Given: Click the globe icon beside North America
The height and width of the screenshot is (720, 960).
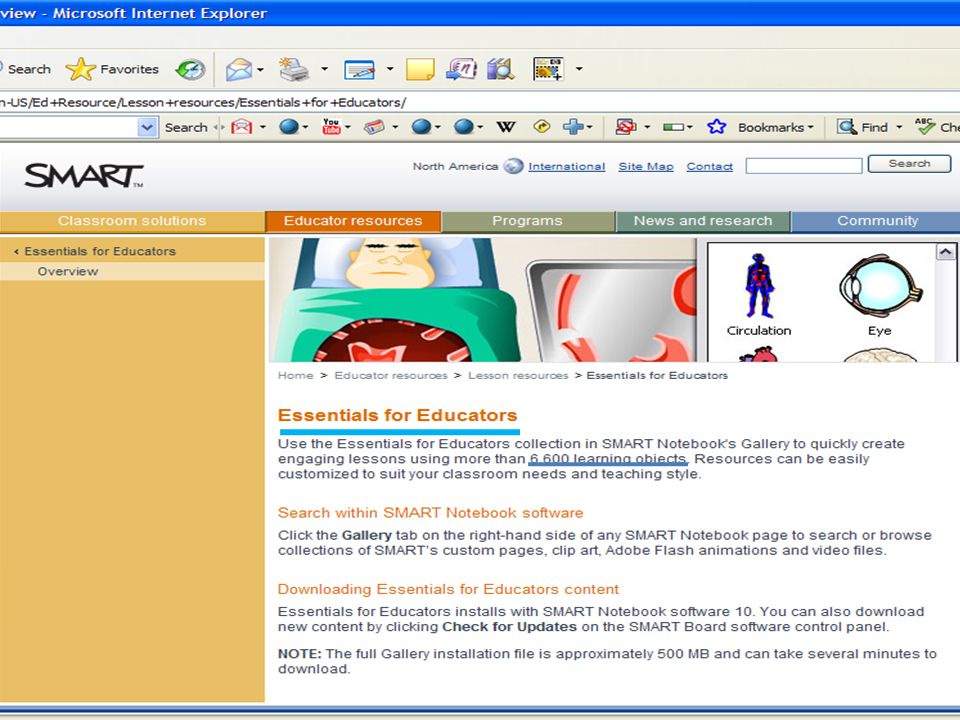Looking at the screenshot, I should point(513,166).
